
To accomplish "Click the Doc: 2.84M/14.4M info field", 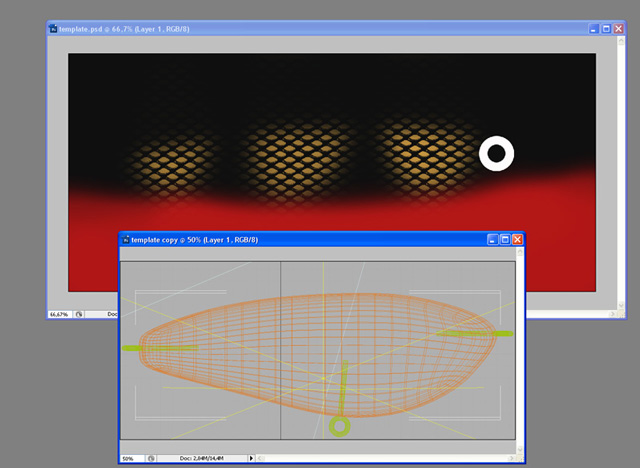I will click(200, 458).
